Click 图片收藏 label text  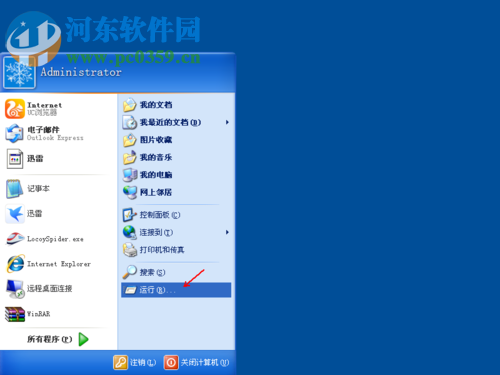(x=156, y=140)
